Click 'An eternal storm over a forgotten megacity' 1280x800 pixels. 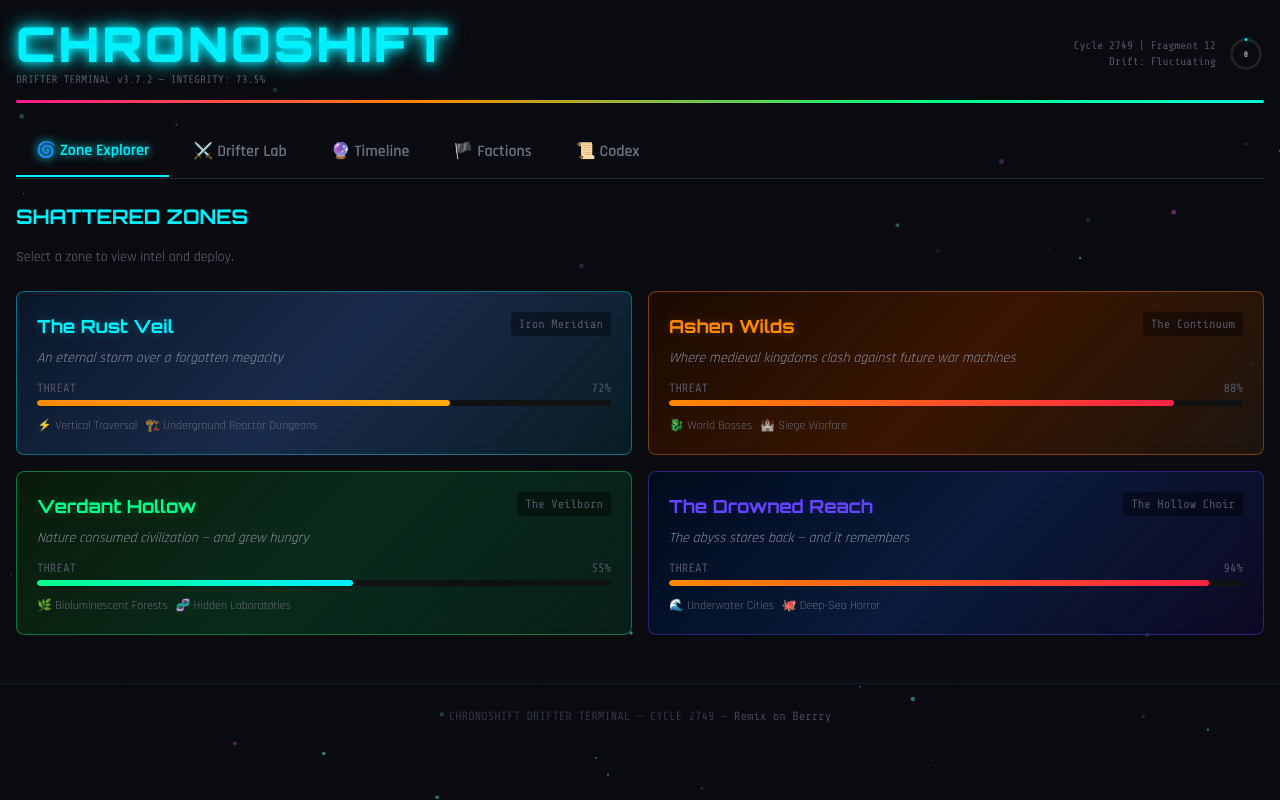pos(160,358)
